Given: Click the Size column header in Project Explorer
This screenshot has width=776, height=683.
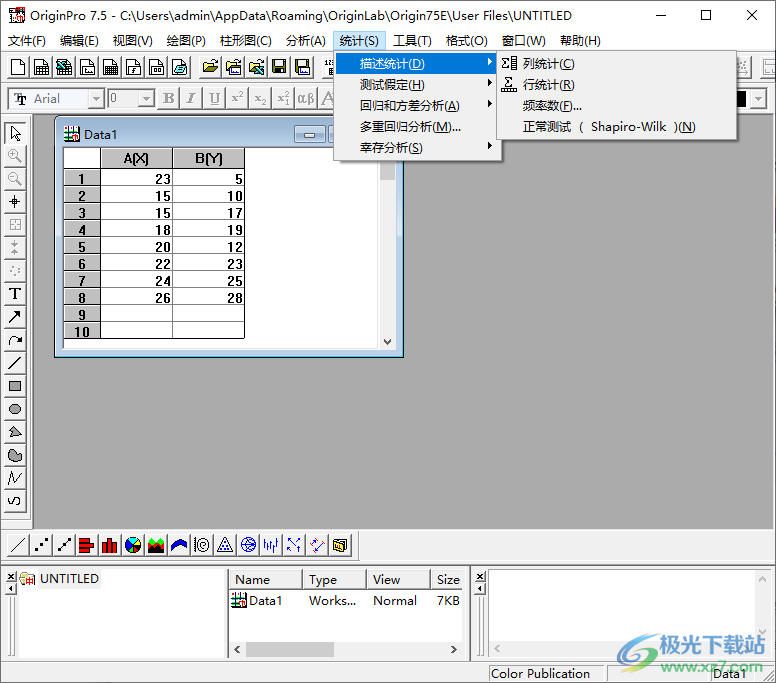Looking at the screenshot, I should pos(447,579).
